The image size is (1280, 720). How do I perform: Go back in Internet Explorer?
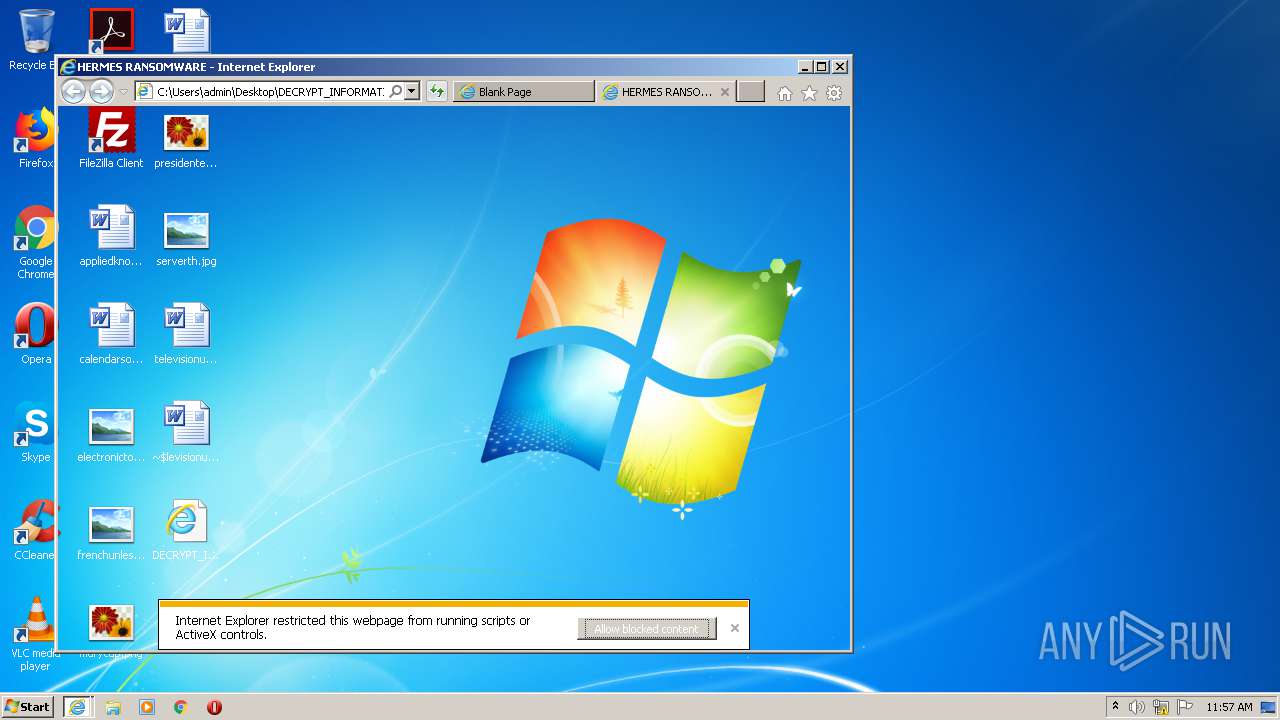(x=73, y=92)
